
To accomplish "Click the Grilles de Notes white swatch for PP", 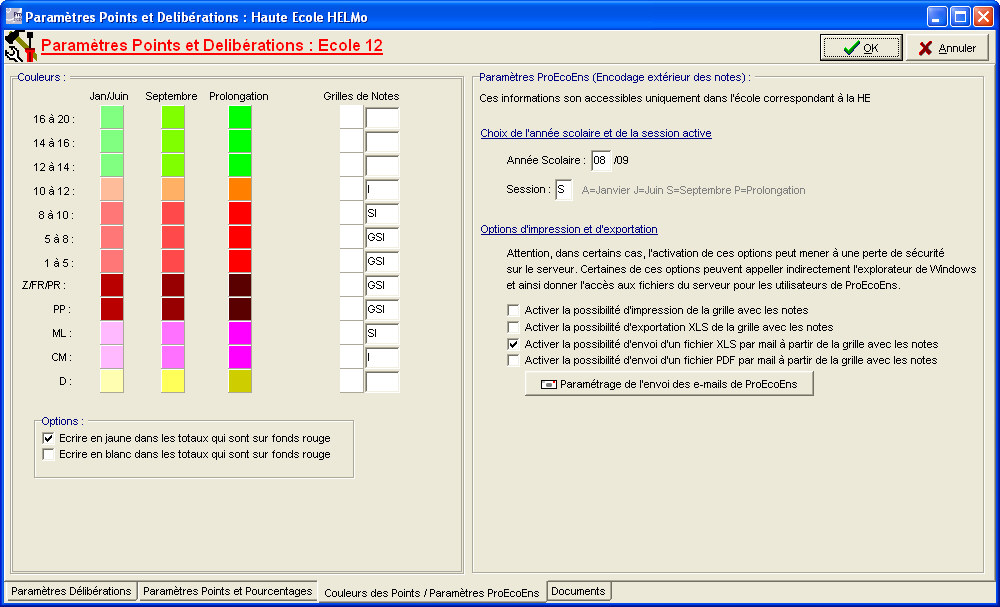I will pos(351,309).
